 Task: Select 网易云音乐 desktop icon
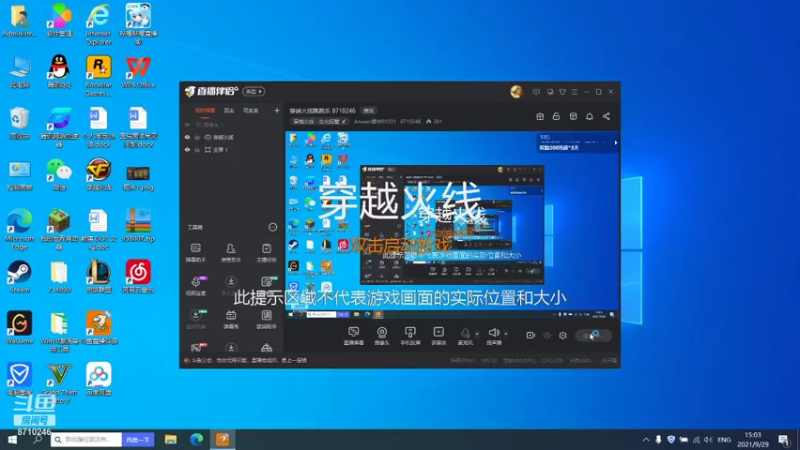pyautogui.click(x=138, y=277)
